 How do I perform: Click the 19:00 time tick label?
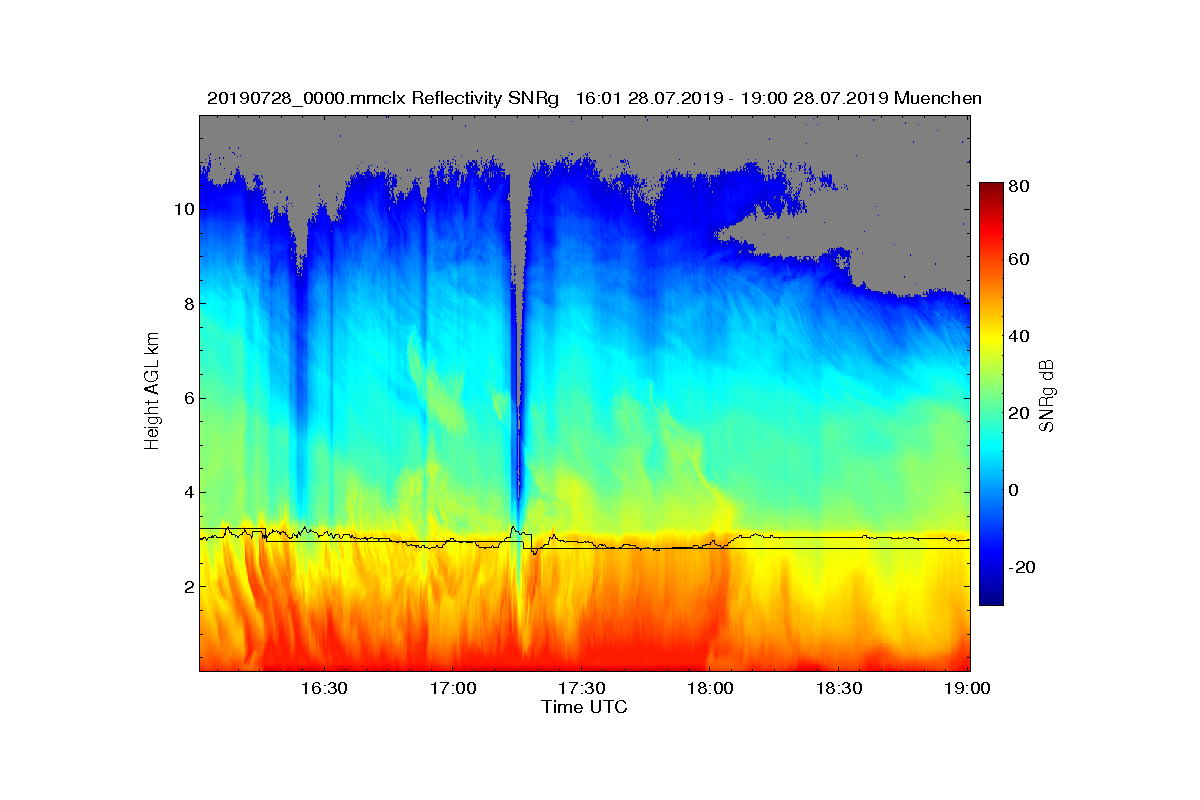pyautogui.click(x=967, y=689)
